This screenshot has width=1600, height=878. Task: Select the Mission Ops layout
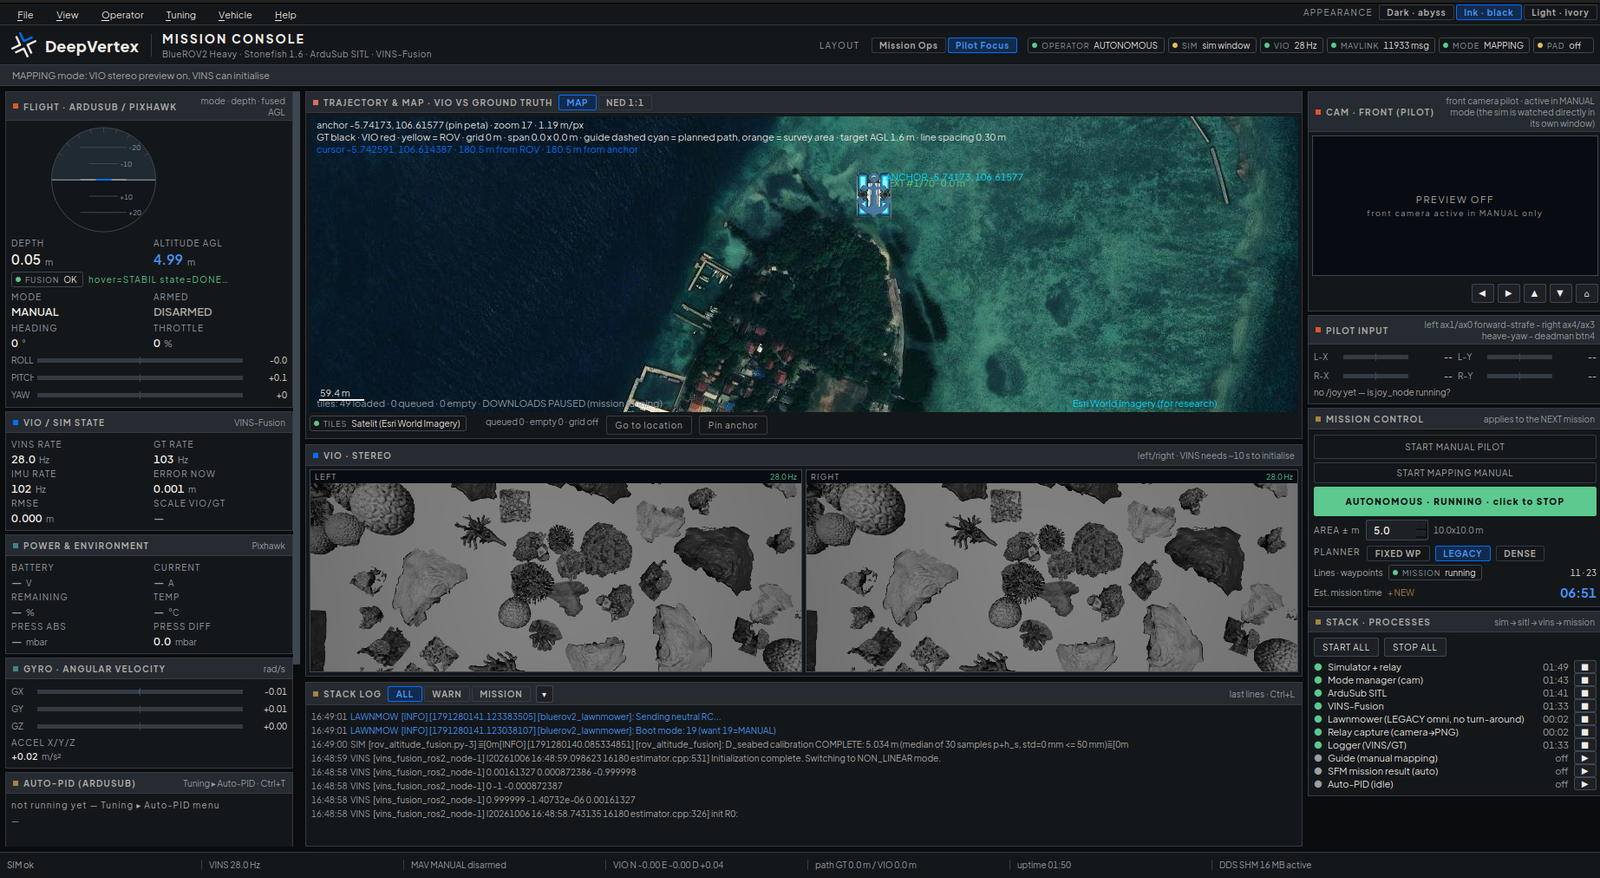pyautogui.click(x=908, y=45)
